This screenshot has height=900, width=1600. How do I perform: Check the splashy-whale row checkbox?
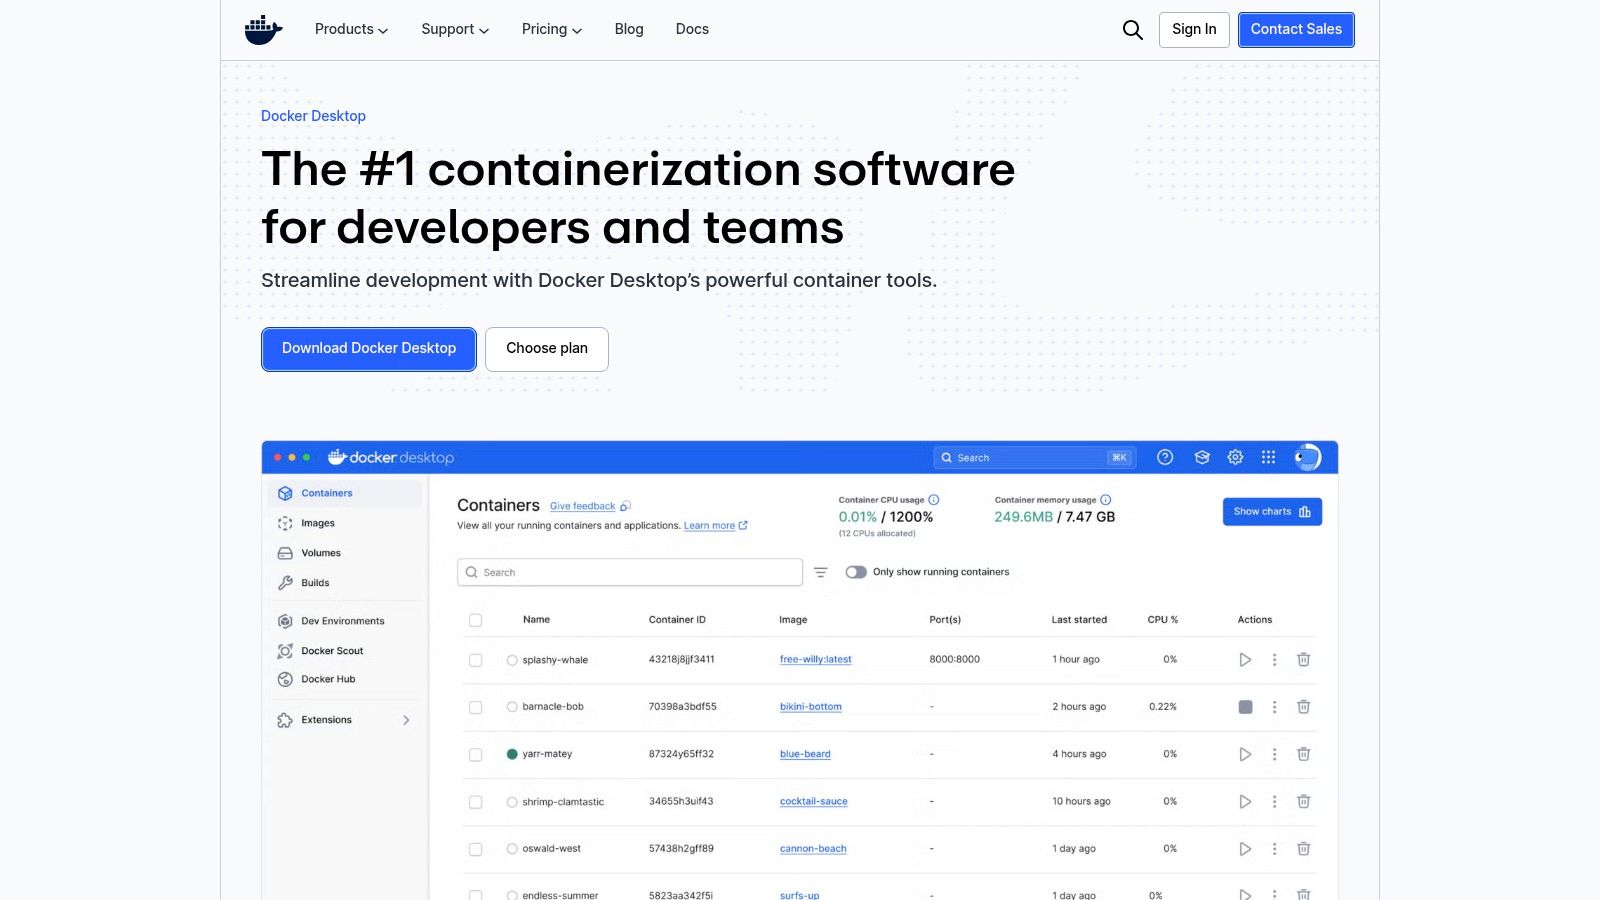[476, 660]
